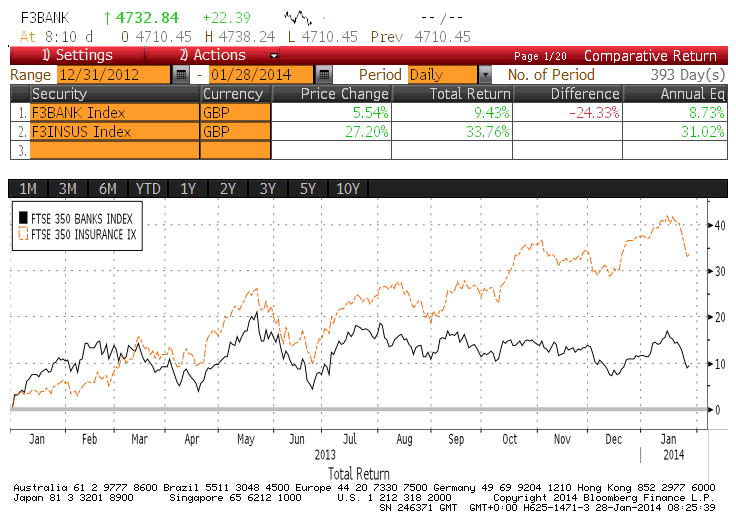Edit the F3INSUS Index security field
The height and width of the screenshot is (527, 736).
[x=115, y=131]
